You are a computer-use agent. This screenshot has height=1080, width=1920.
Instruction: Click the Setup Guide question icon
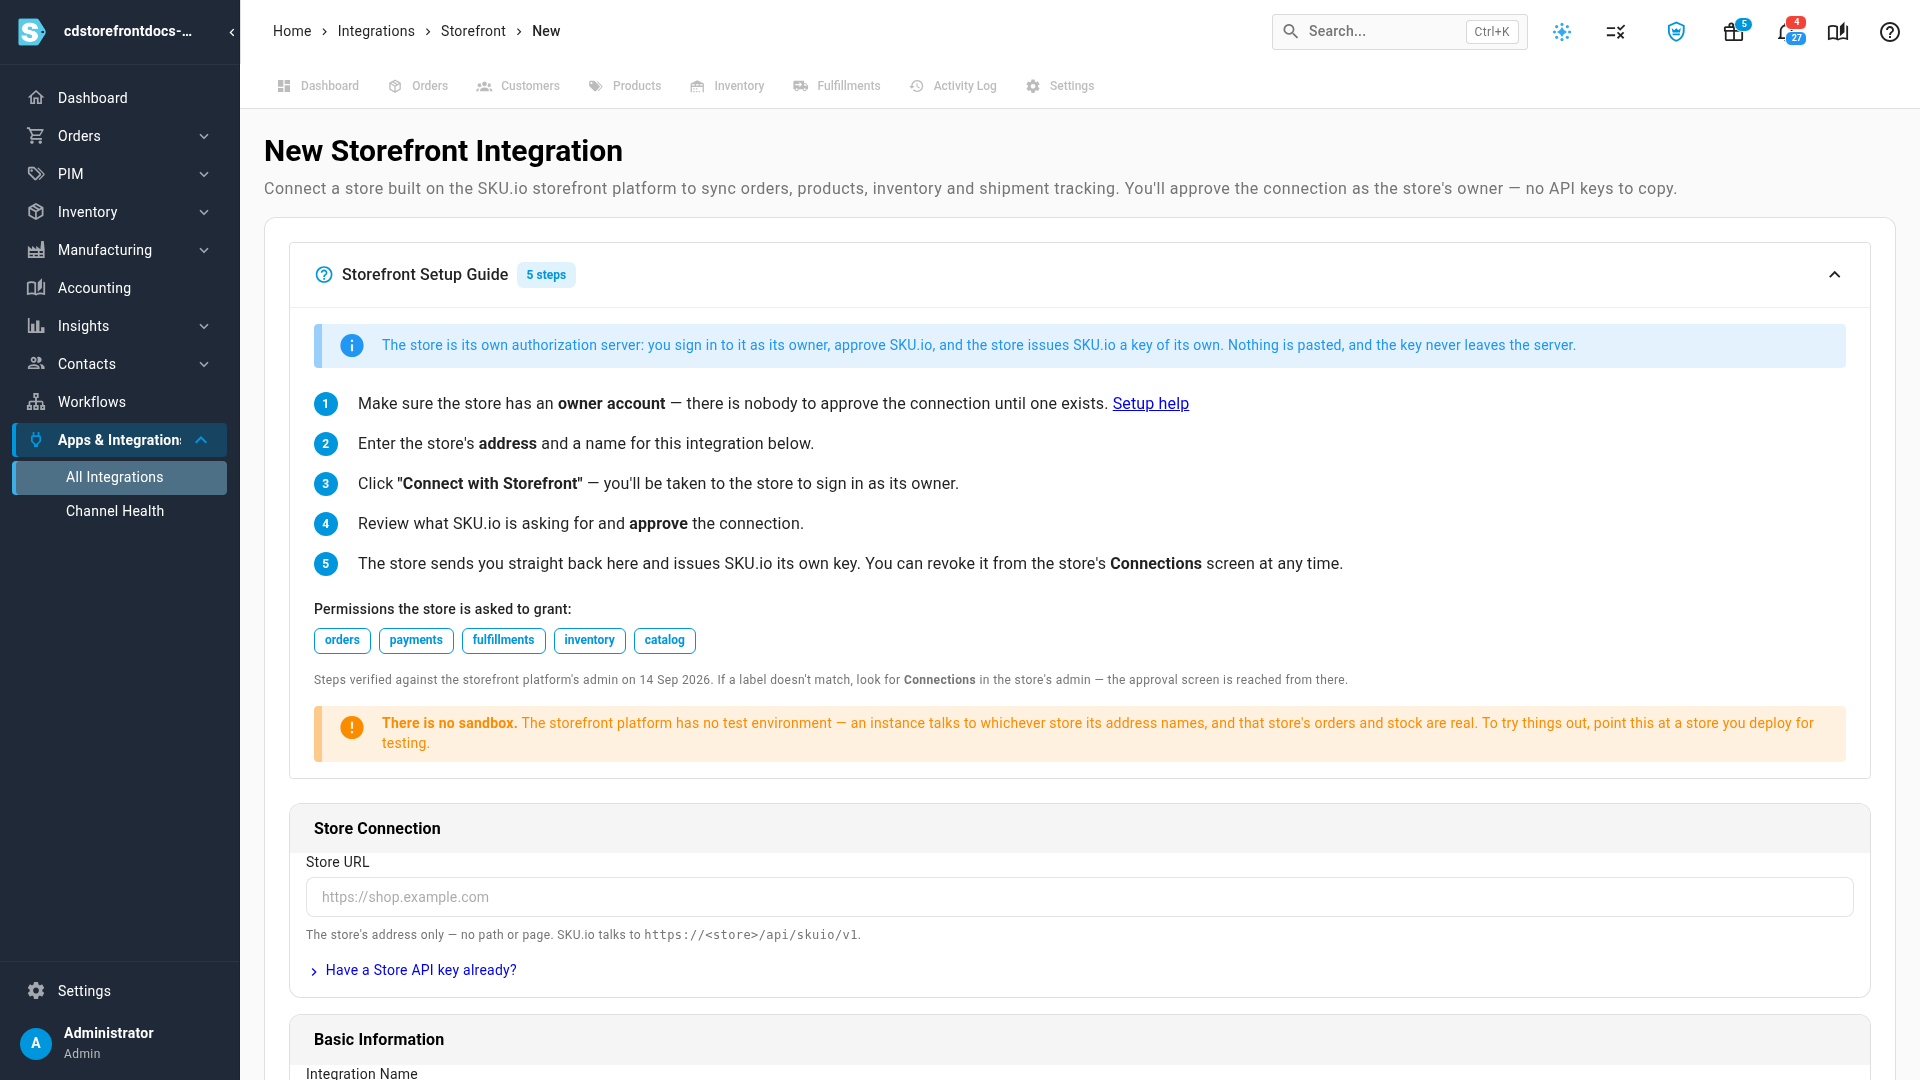coord(324,275)
